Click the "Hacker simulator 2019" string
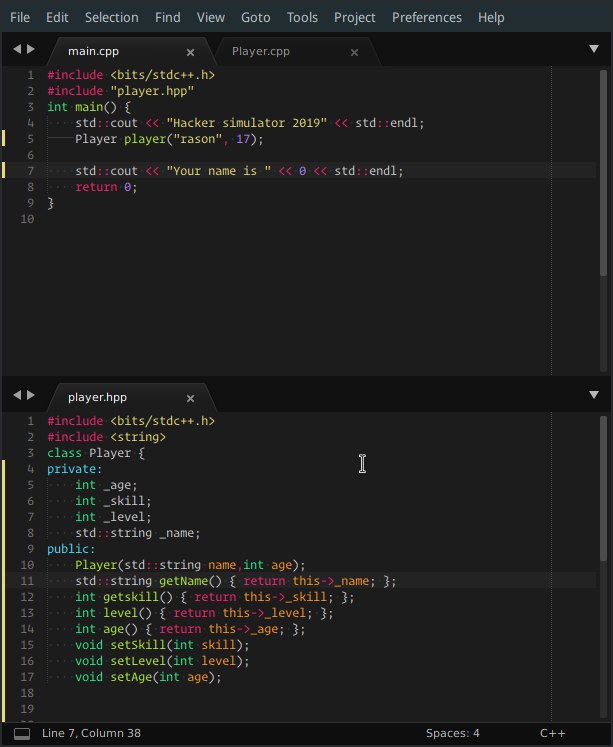The height and width of the screenshot is (747, 613). click(x=247, y=123)
